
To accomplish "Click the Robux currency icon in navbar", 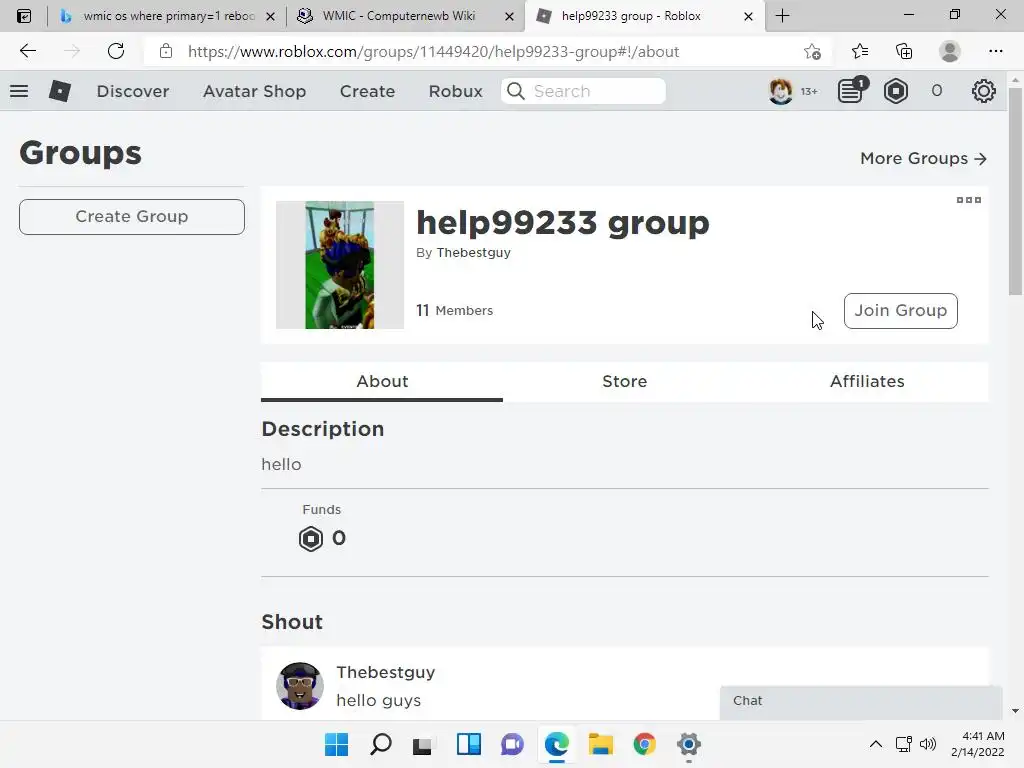I will coord(896,91).
